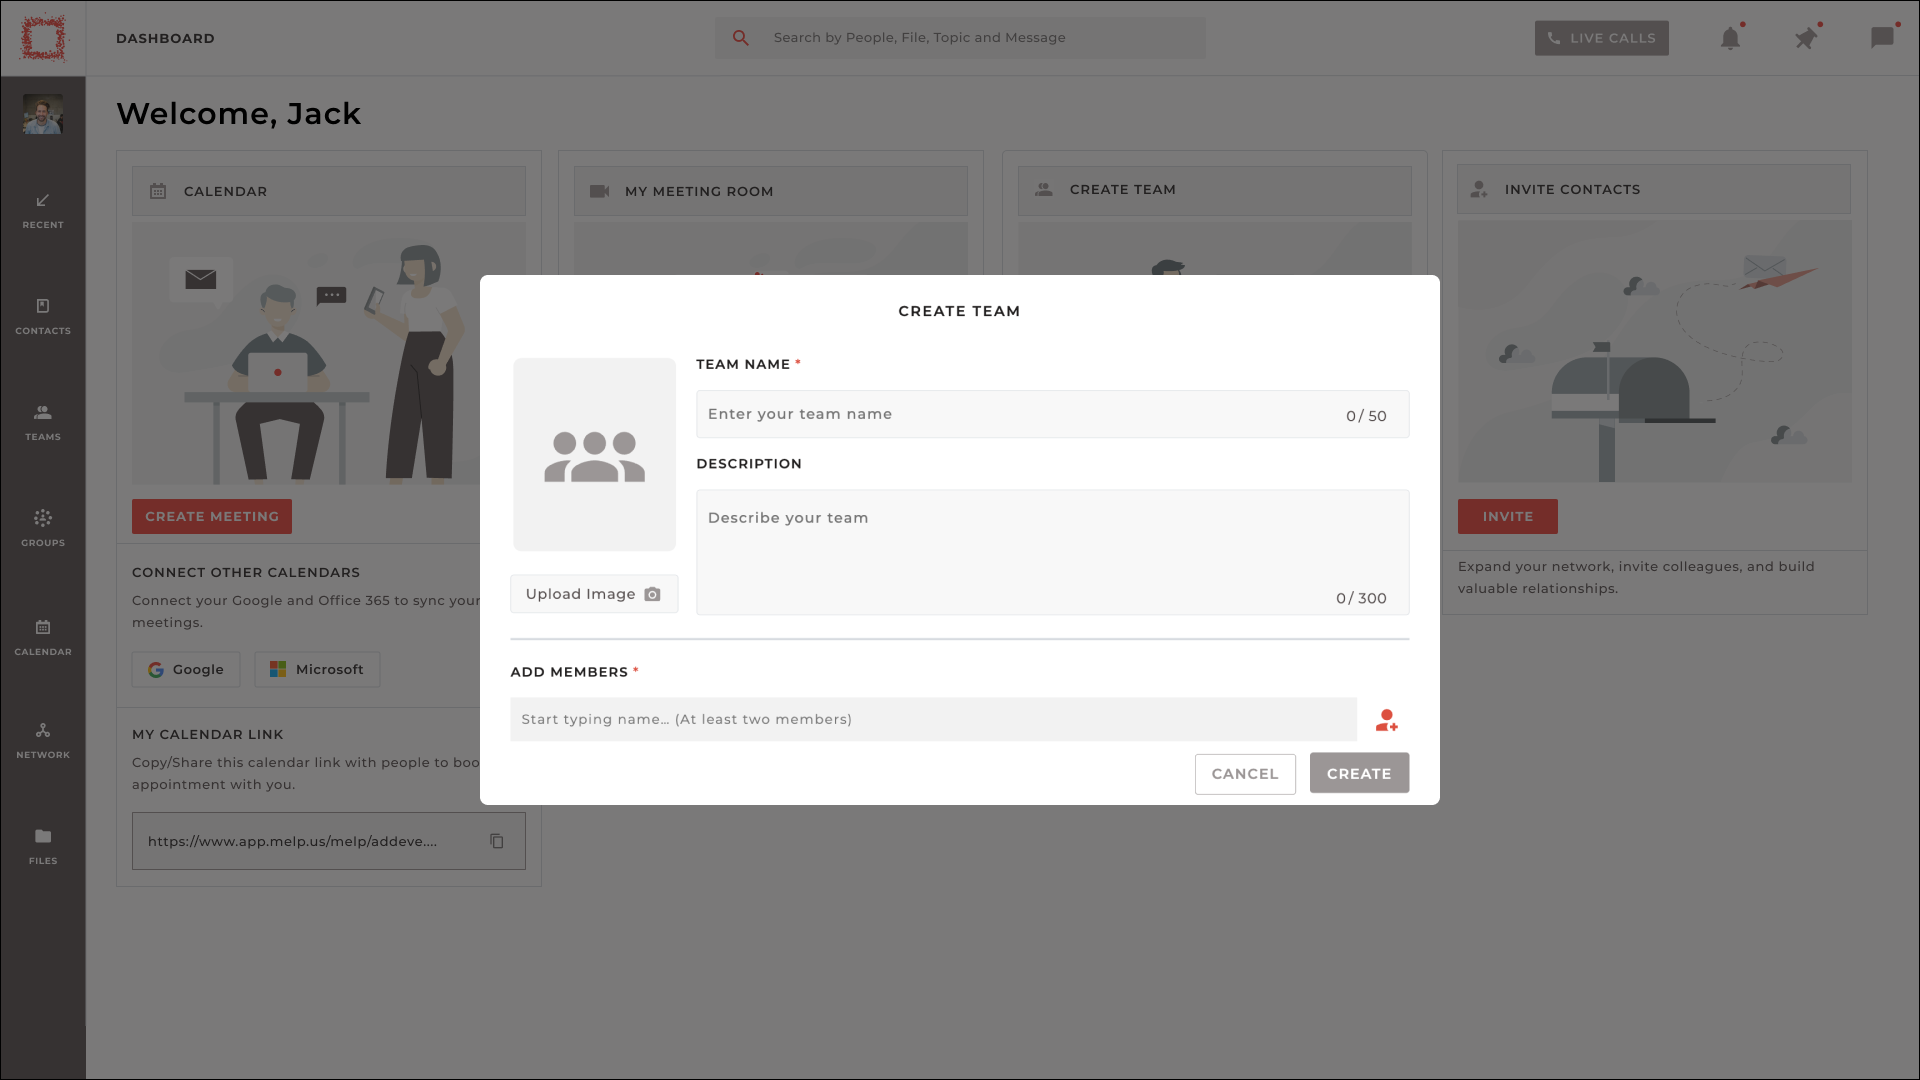Open Files in the sidebar
1920x1080 pixels.
click(x=43, y=847)
